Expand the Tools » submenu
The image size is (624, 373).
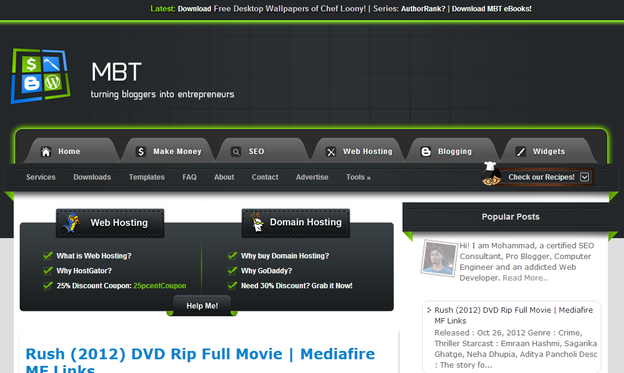(358, 177)
